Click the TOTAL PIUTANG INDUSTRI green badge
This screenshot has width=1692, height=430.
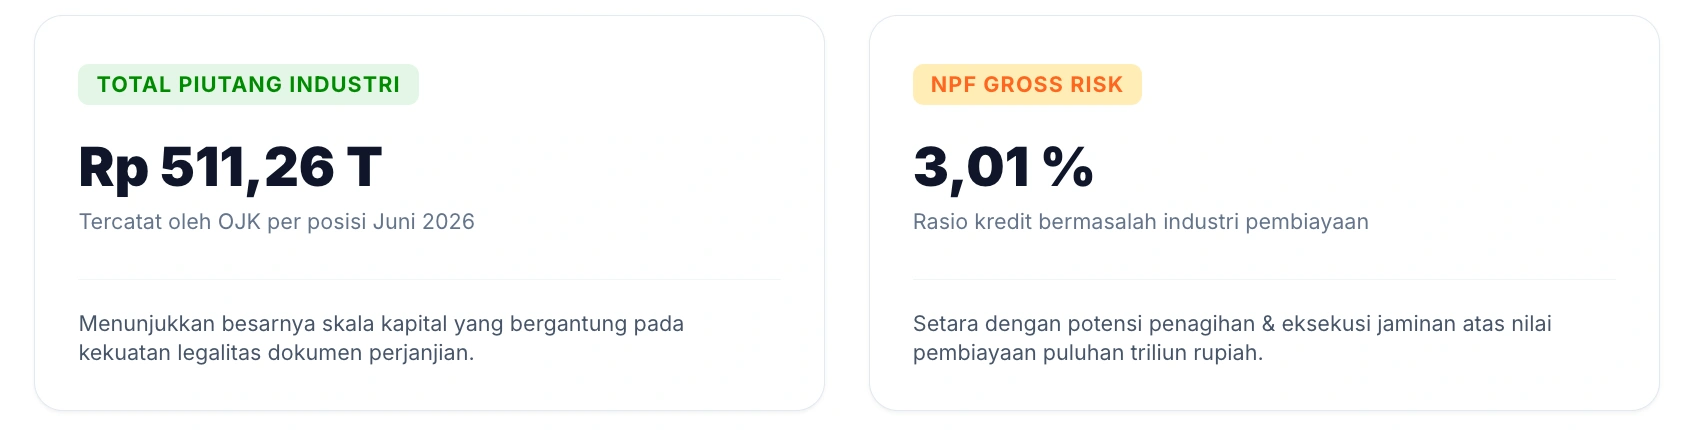248,85
